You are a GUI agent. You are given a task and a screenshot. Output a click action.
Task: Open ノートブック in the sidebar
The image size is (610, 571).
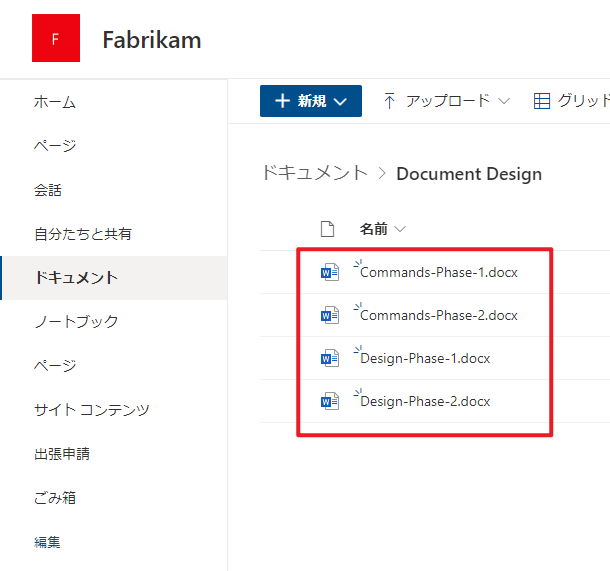[76, 322]
